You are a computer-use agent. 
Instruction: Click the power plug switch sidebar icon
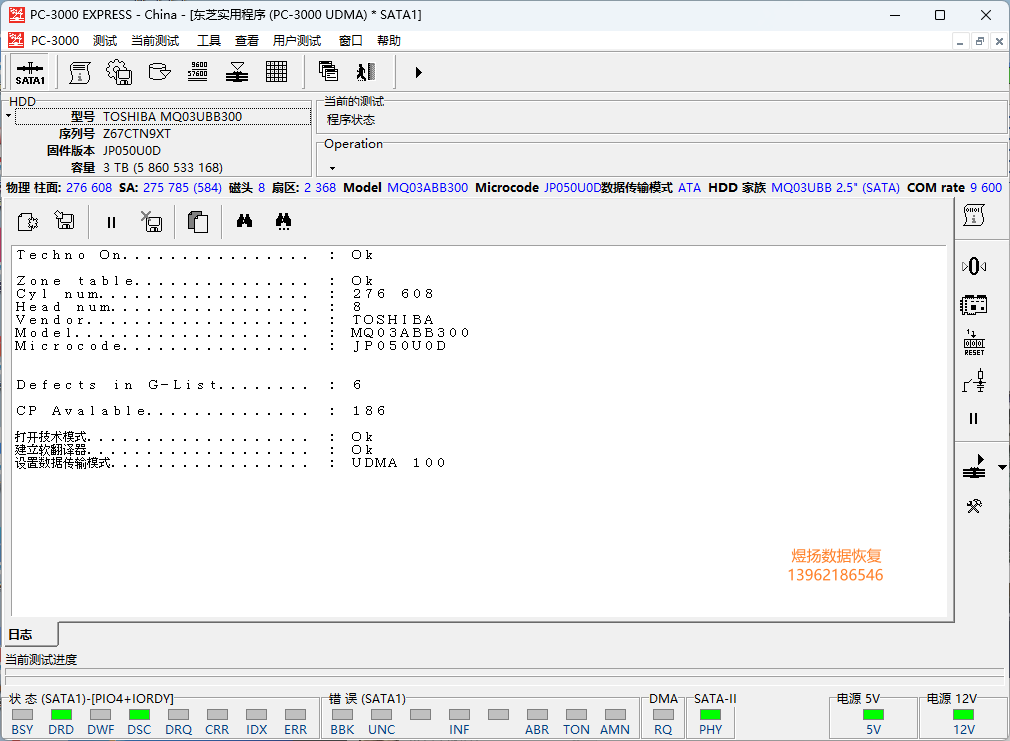(x=974, y=381)
